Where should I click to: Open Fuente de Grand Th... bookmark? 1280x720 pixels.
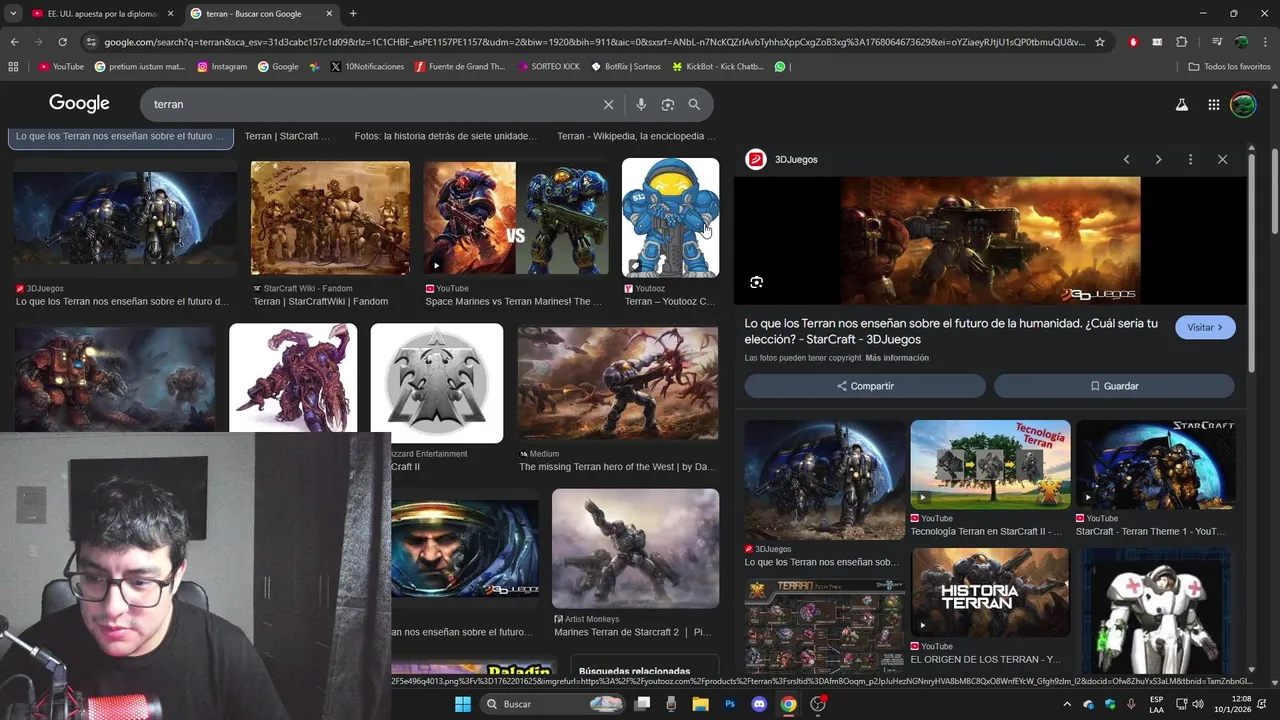(460, 66)
